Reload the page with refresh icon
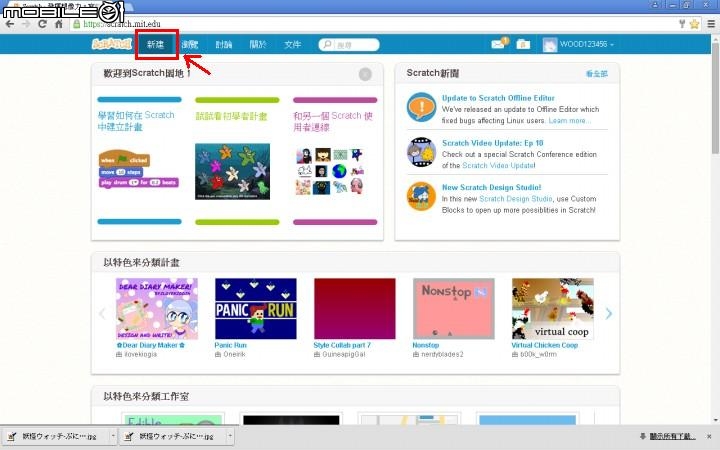Screen dimensions: 720x450 point(42,24)
